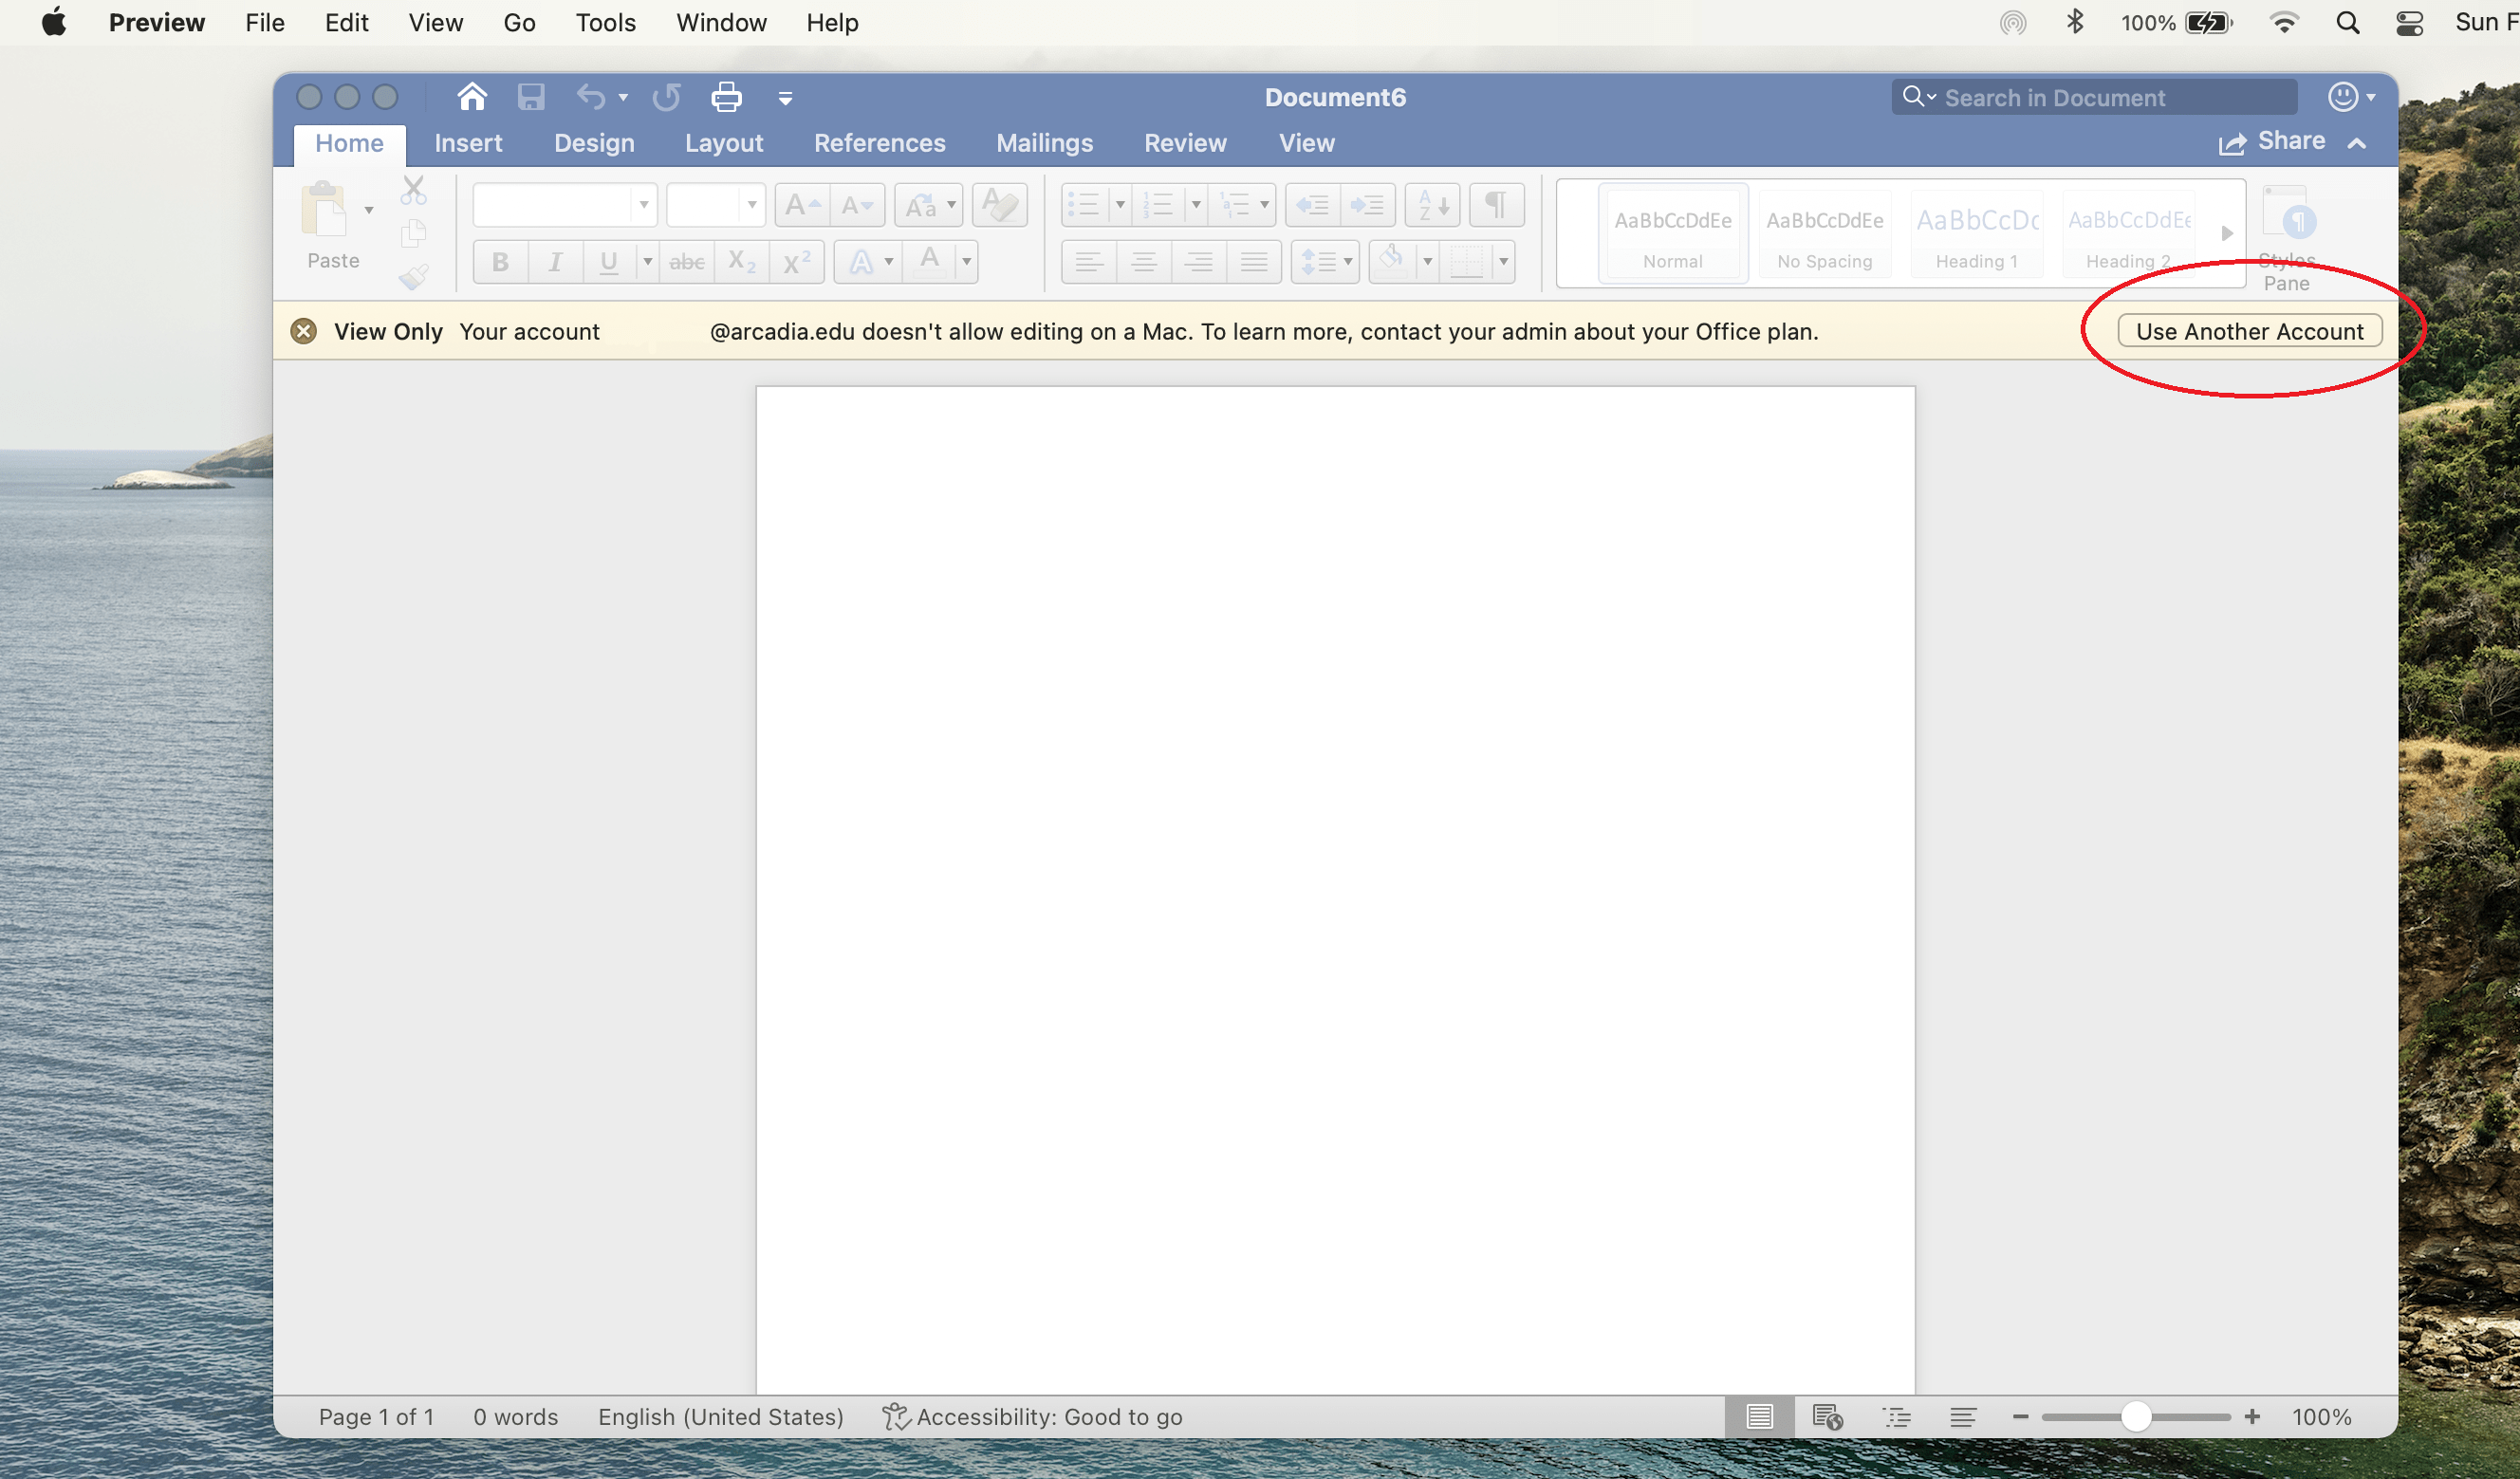This screenshot has height=1479, width=2520.
Task: Click the Print icon in the toolbar
Action: (x=726, y=96)
